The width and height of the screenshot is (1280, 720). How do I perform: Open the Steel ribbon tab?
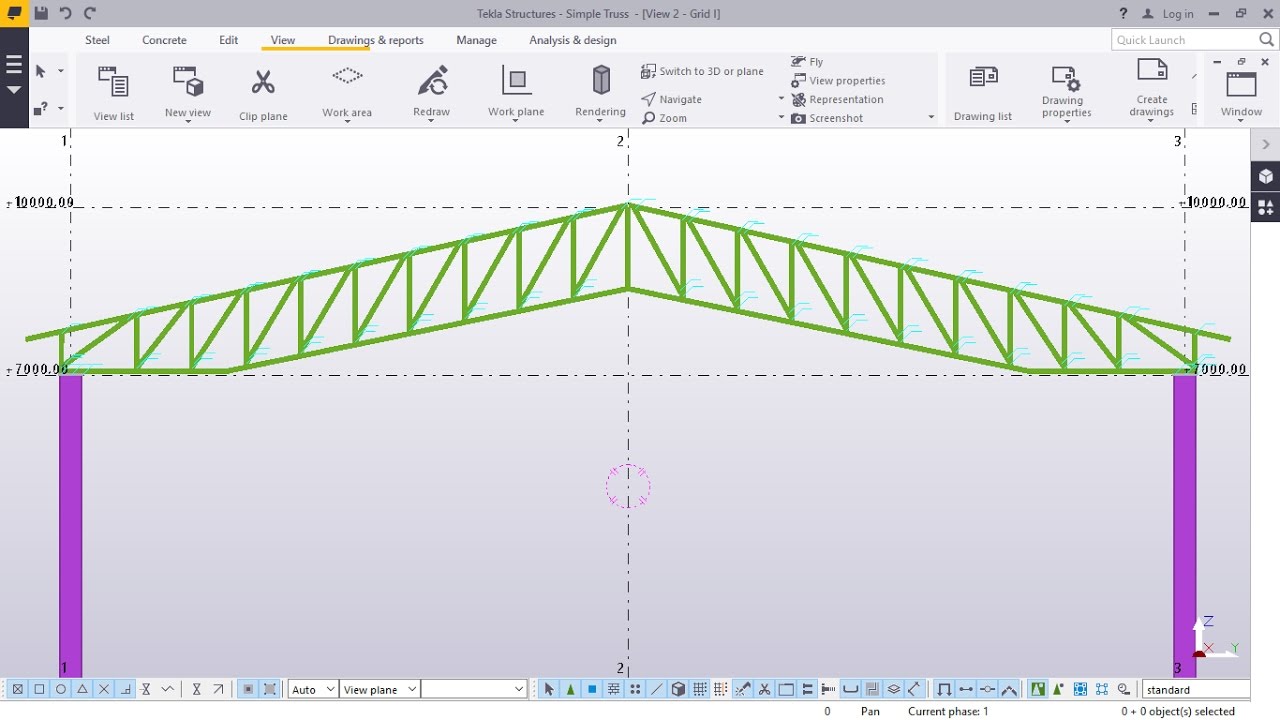97,40
